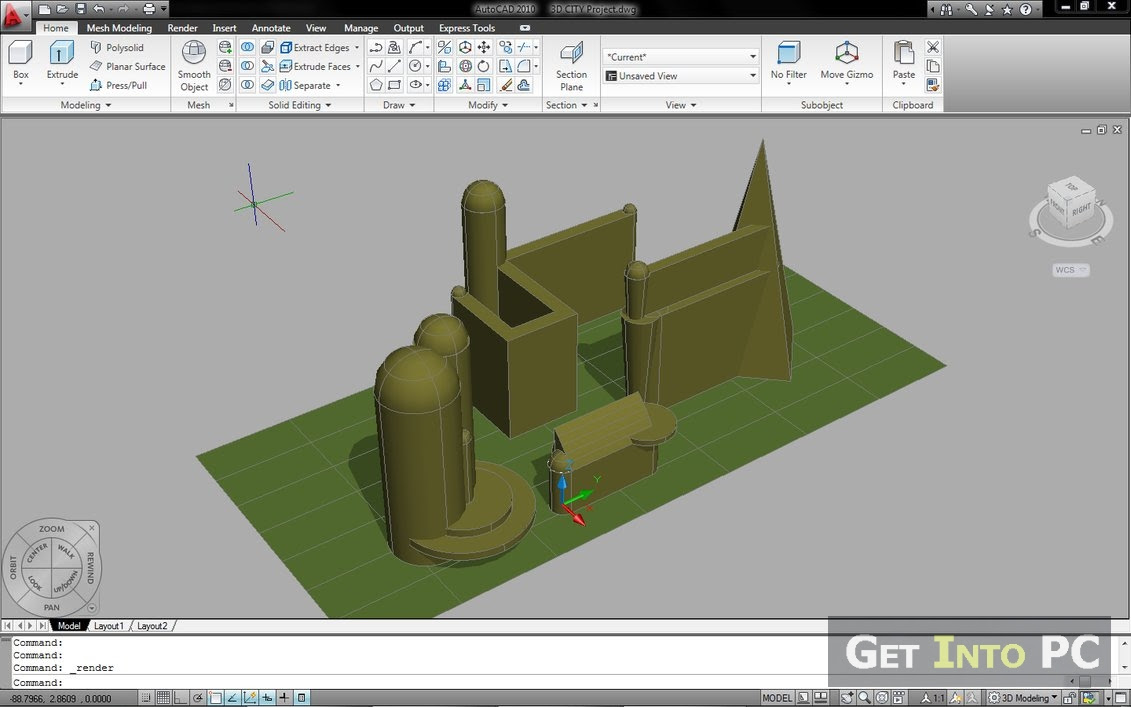Switch to the Layout1 tab
Image resolution: width=1131 pixels, height=707 pixels.
click(109, 626)
